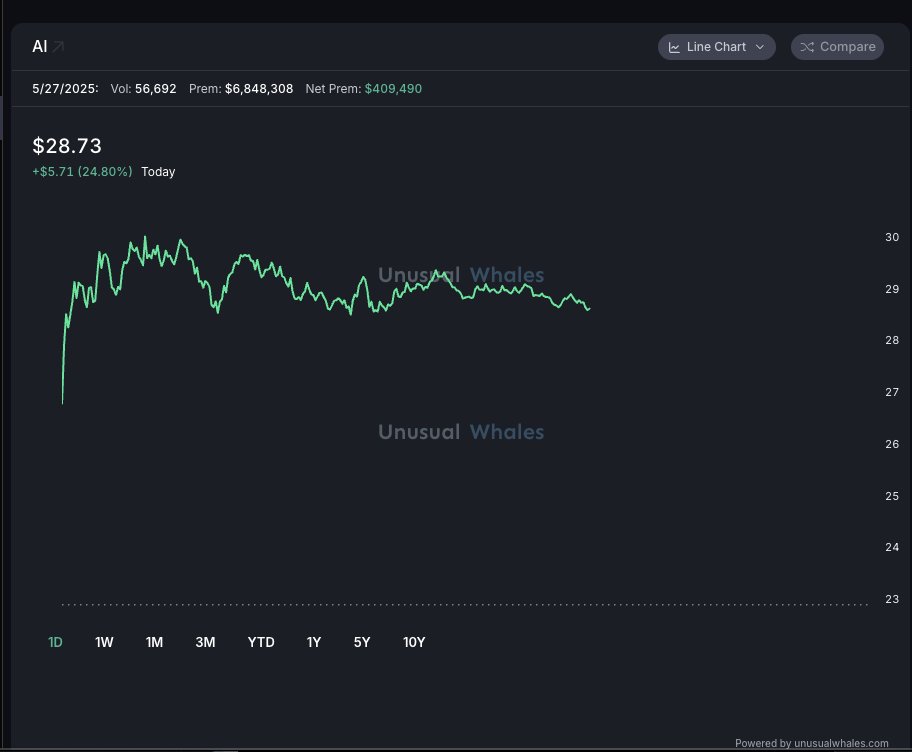Screen dimensions: 912x752
Task: Click the Net Prem $409,490 value
Action: tap(393, 88)
